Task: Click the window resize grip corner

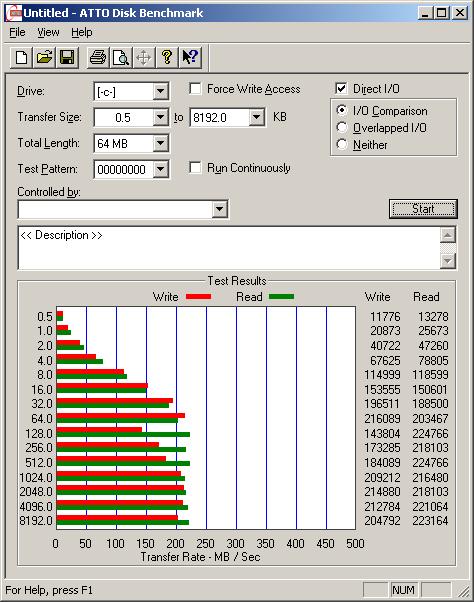Action: coord(464,592)
